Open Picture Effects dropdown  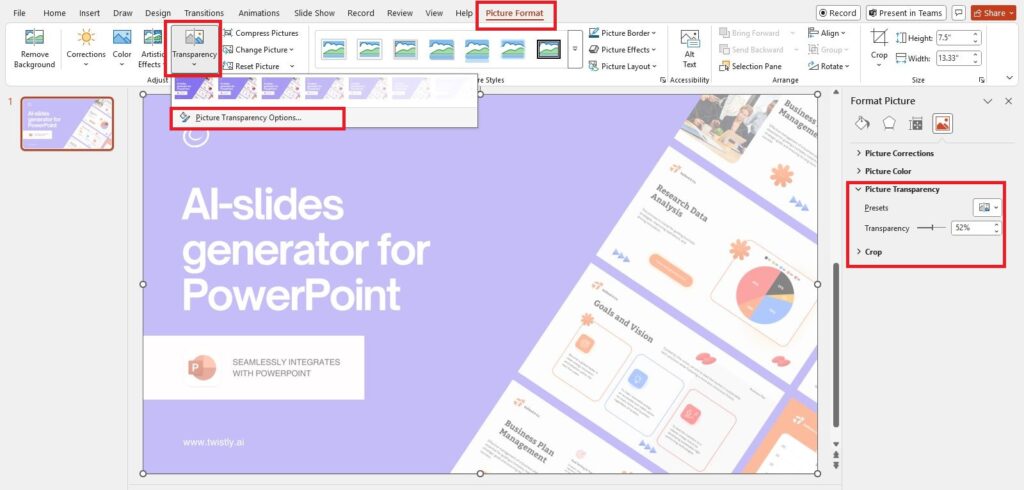pyautogui.click(x=622, y=50)
